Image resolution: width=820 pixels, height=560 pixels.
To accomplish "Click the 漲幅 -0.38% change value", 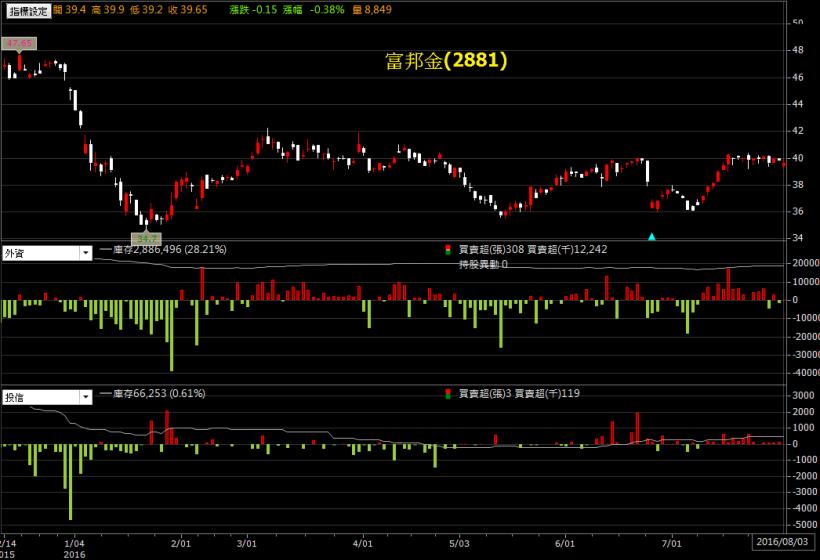I will pyautogui.click(x=314, y=9).
